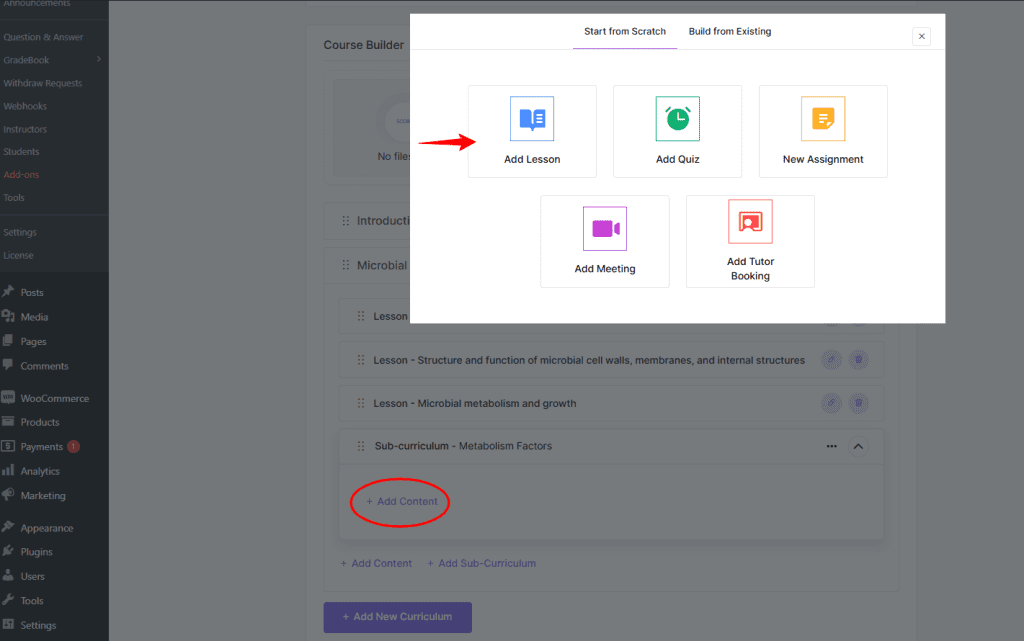Select the New Assignment note icon
Screen dimensions: 1024x641
tap(823, 119)
